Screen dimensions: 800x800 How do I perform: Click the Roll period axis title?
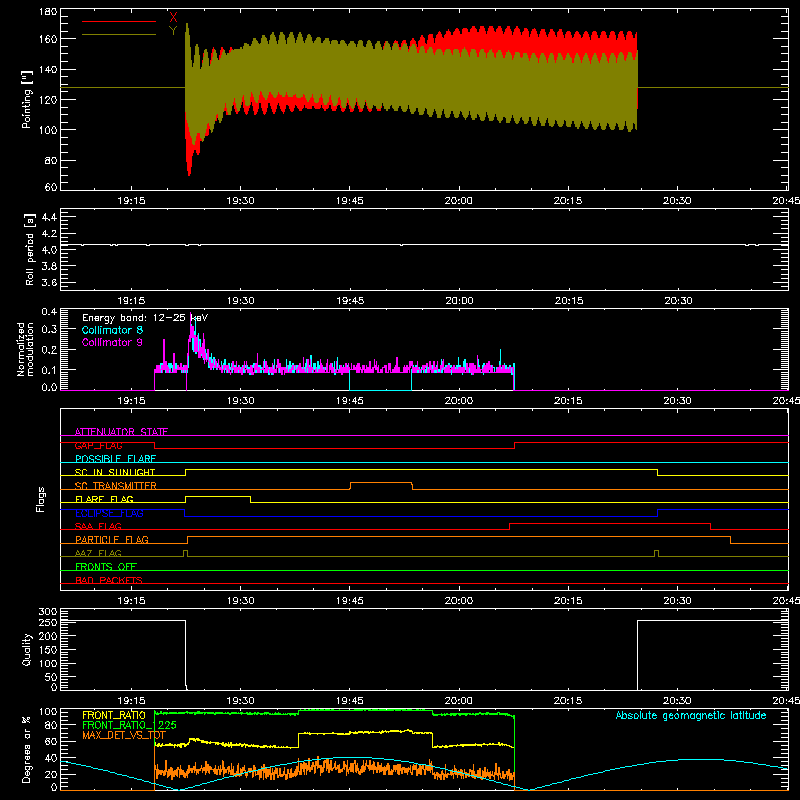click(30, 249)
